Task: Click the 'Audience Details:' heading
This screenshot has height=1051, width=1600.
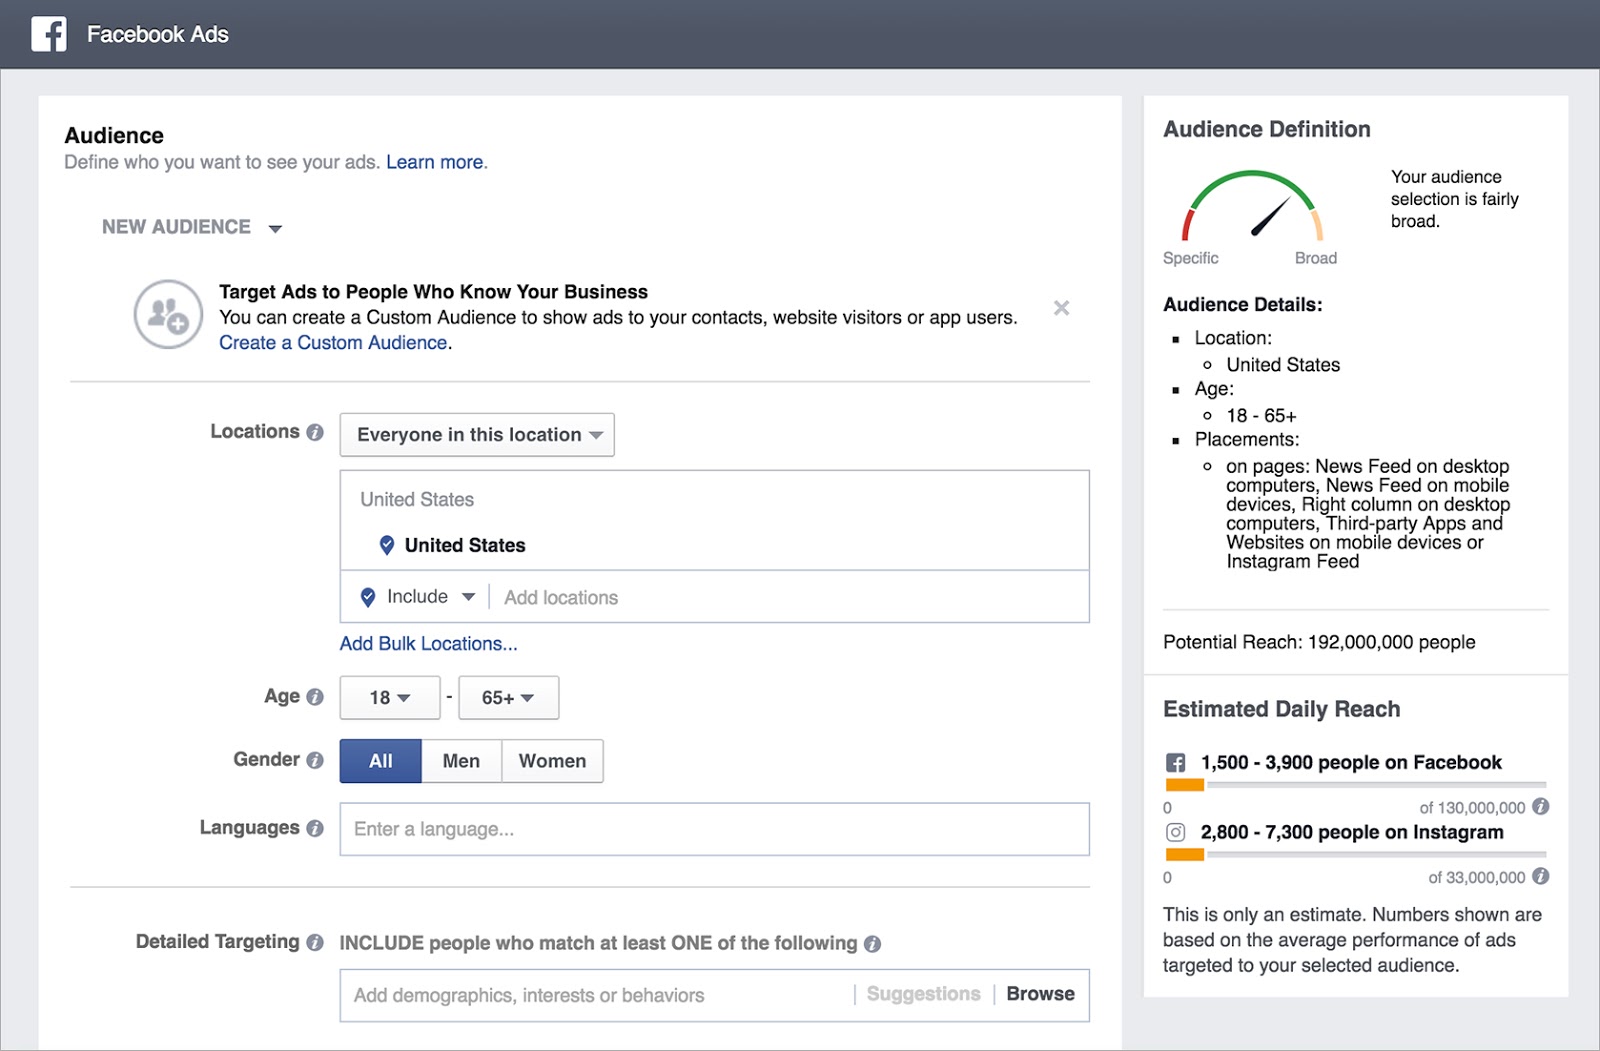Action: (1242, 304)
